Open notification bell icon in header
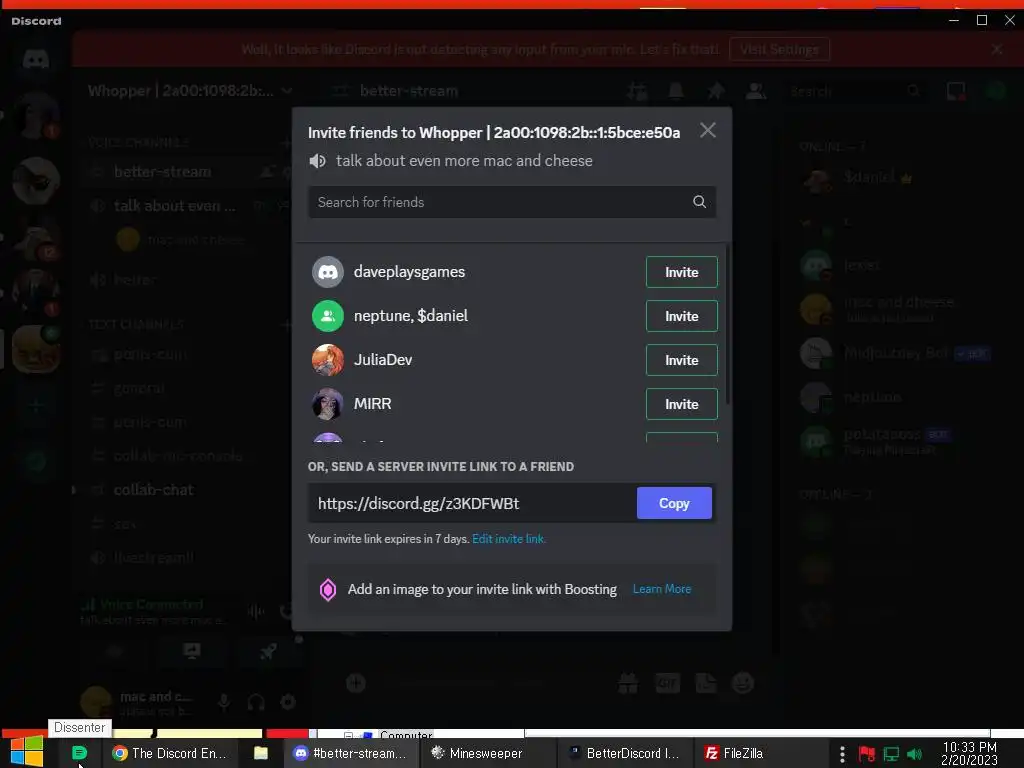 coord(676,91)
